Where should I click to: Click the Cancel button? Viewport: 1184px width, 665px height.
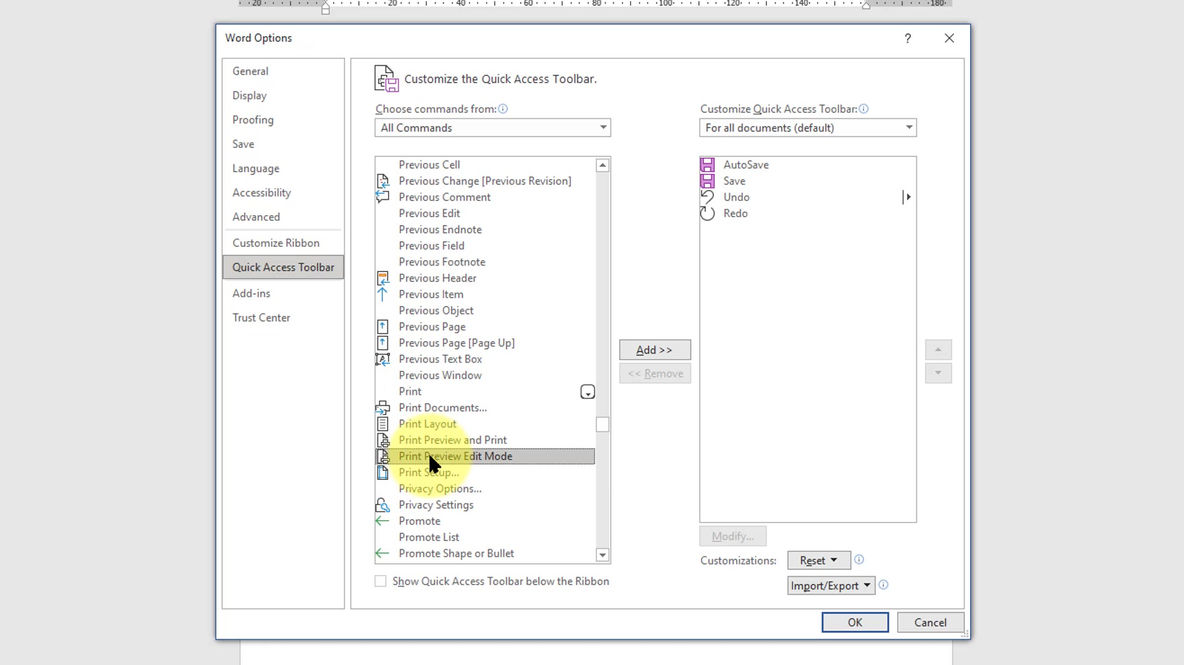click(x=930, y=622)
